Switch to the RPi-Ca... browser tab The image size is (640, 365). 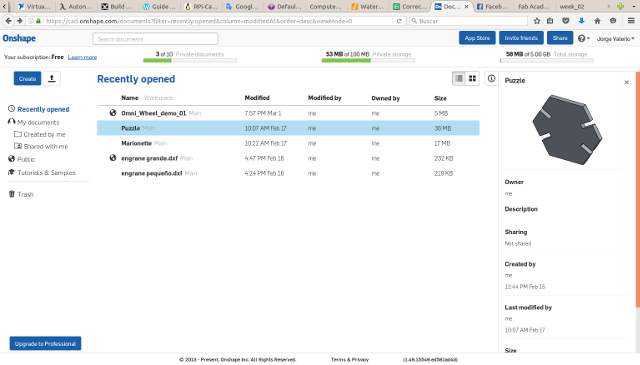tap(201, 7)
